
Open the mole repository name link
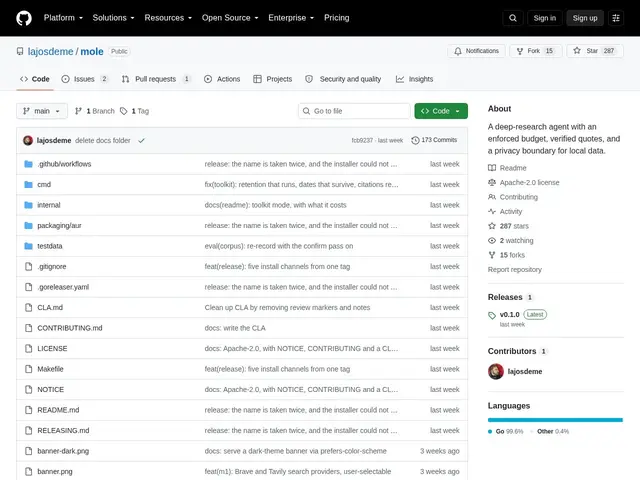(x=92, y=51)
